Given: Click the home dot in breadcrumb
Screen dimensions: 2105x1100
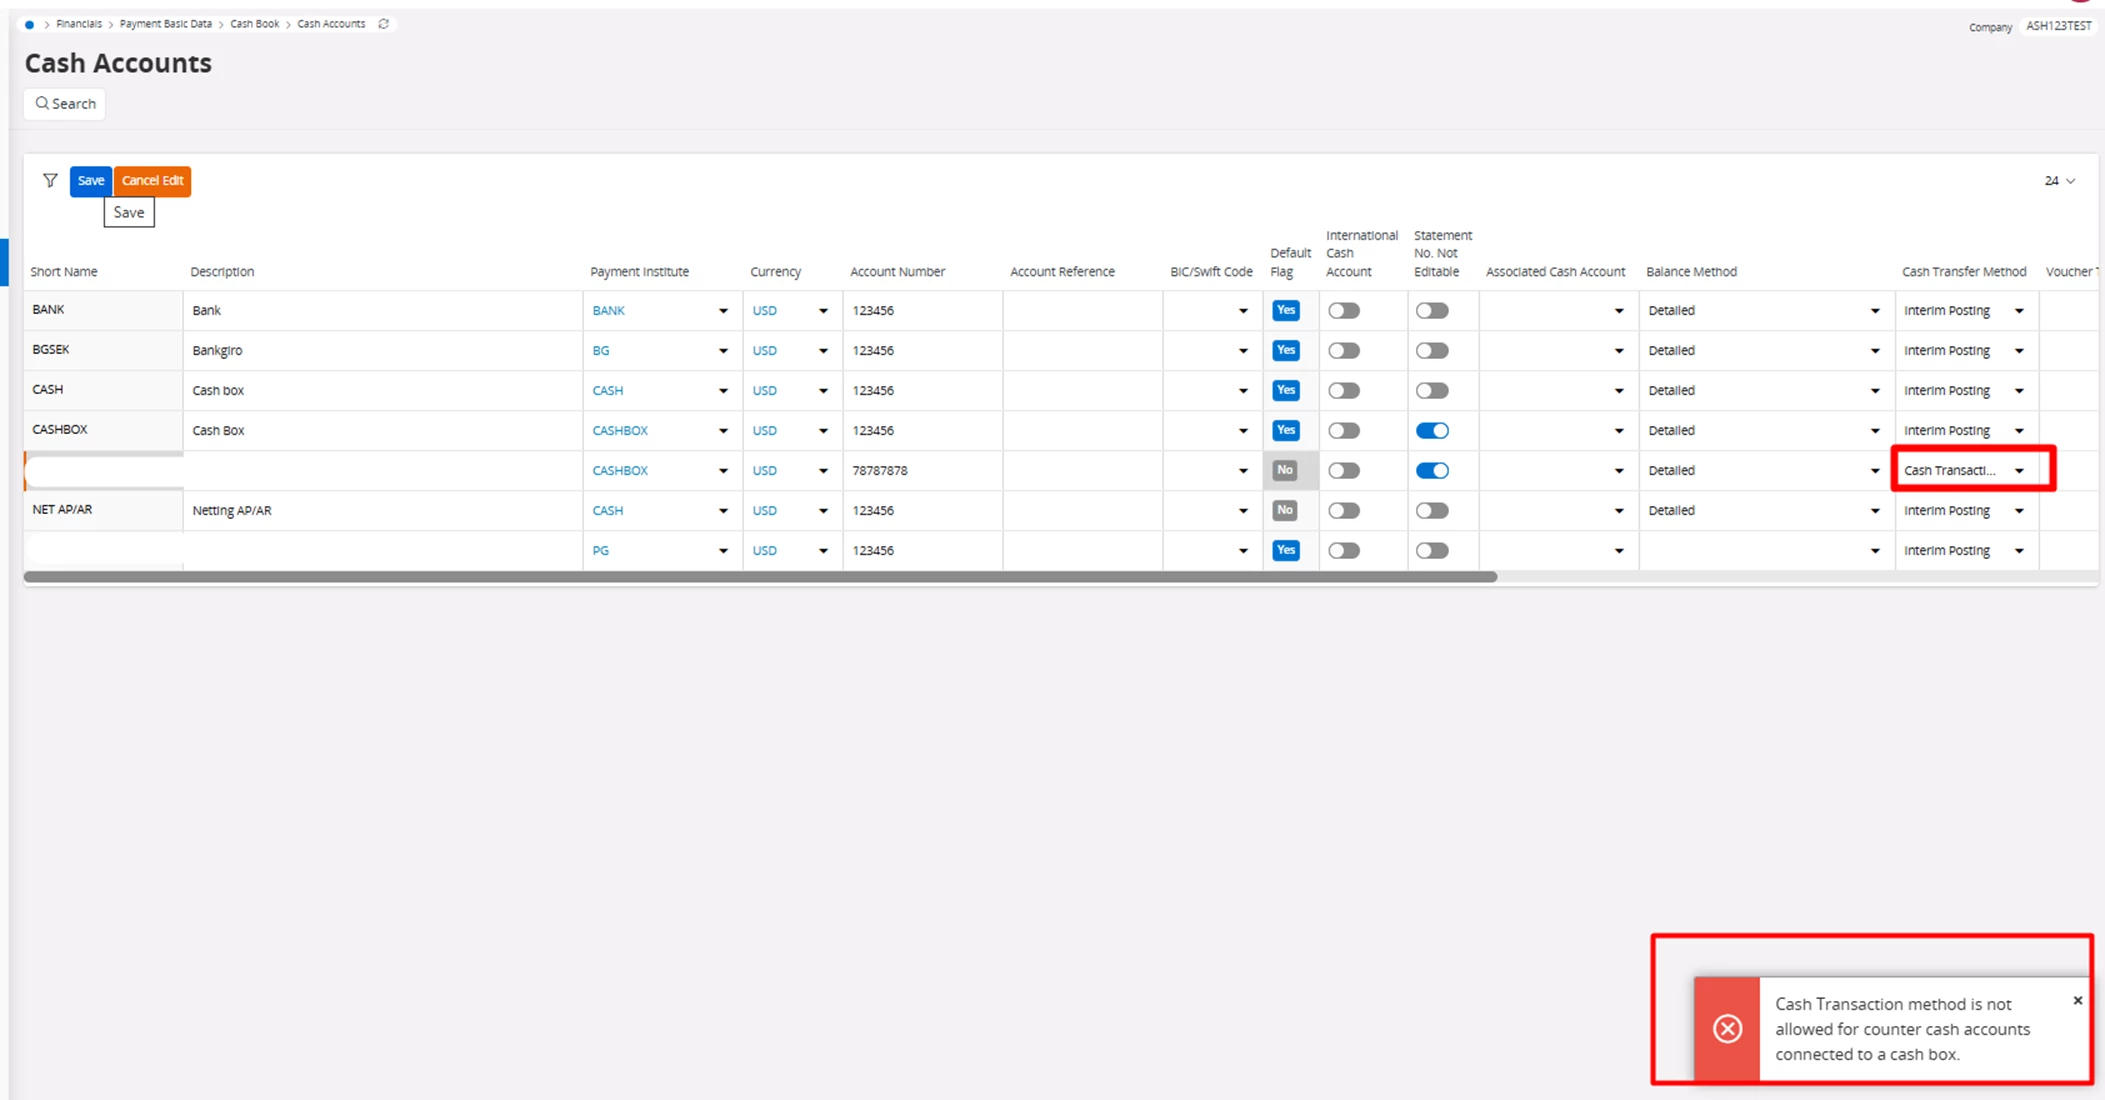Looking at the screenshot, I should tap(29, 25).
